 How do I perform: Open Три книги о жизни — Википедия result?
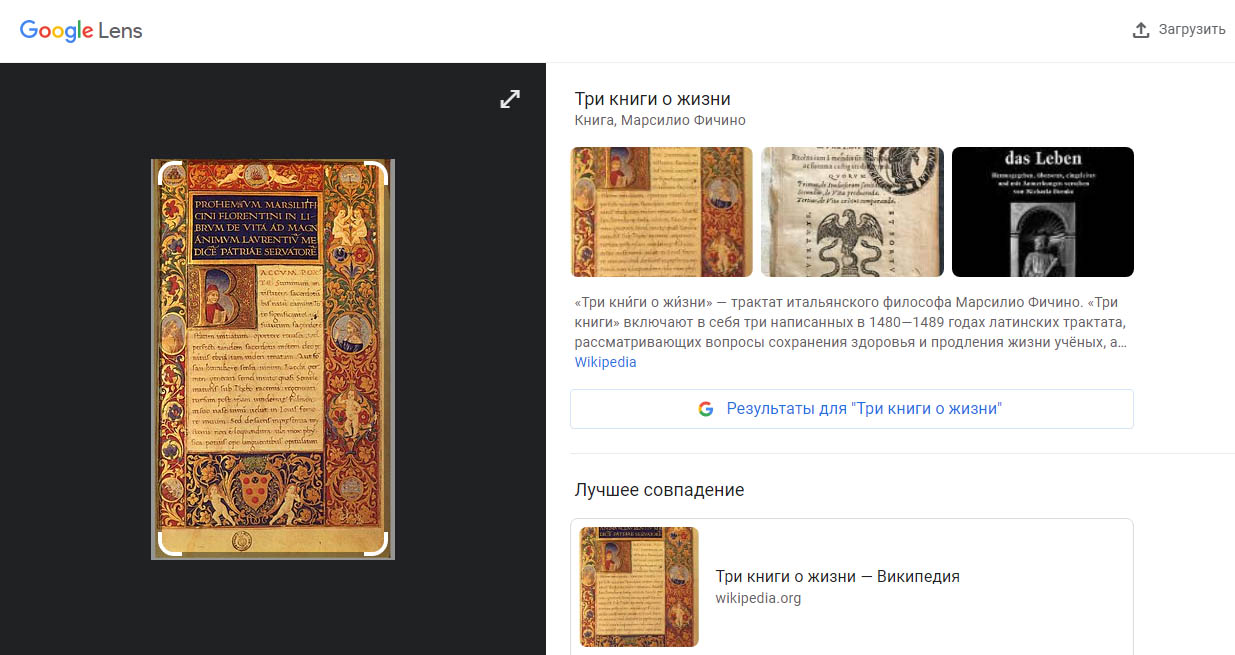[838, 576]
